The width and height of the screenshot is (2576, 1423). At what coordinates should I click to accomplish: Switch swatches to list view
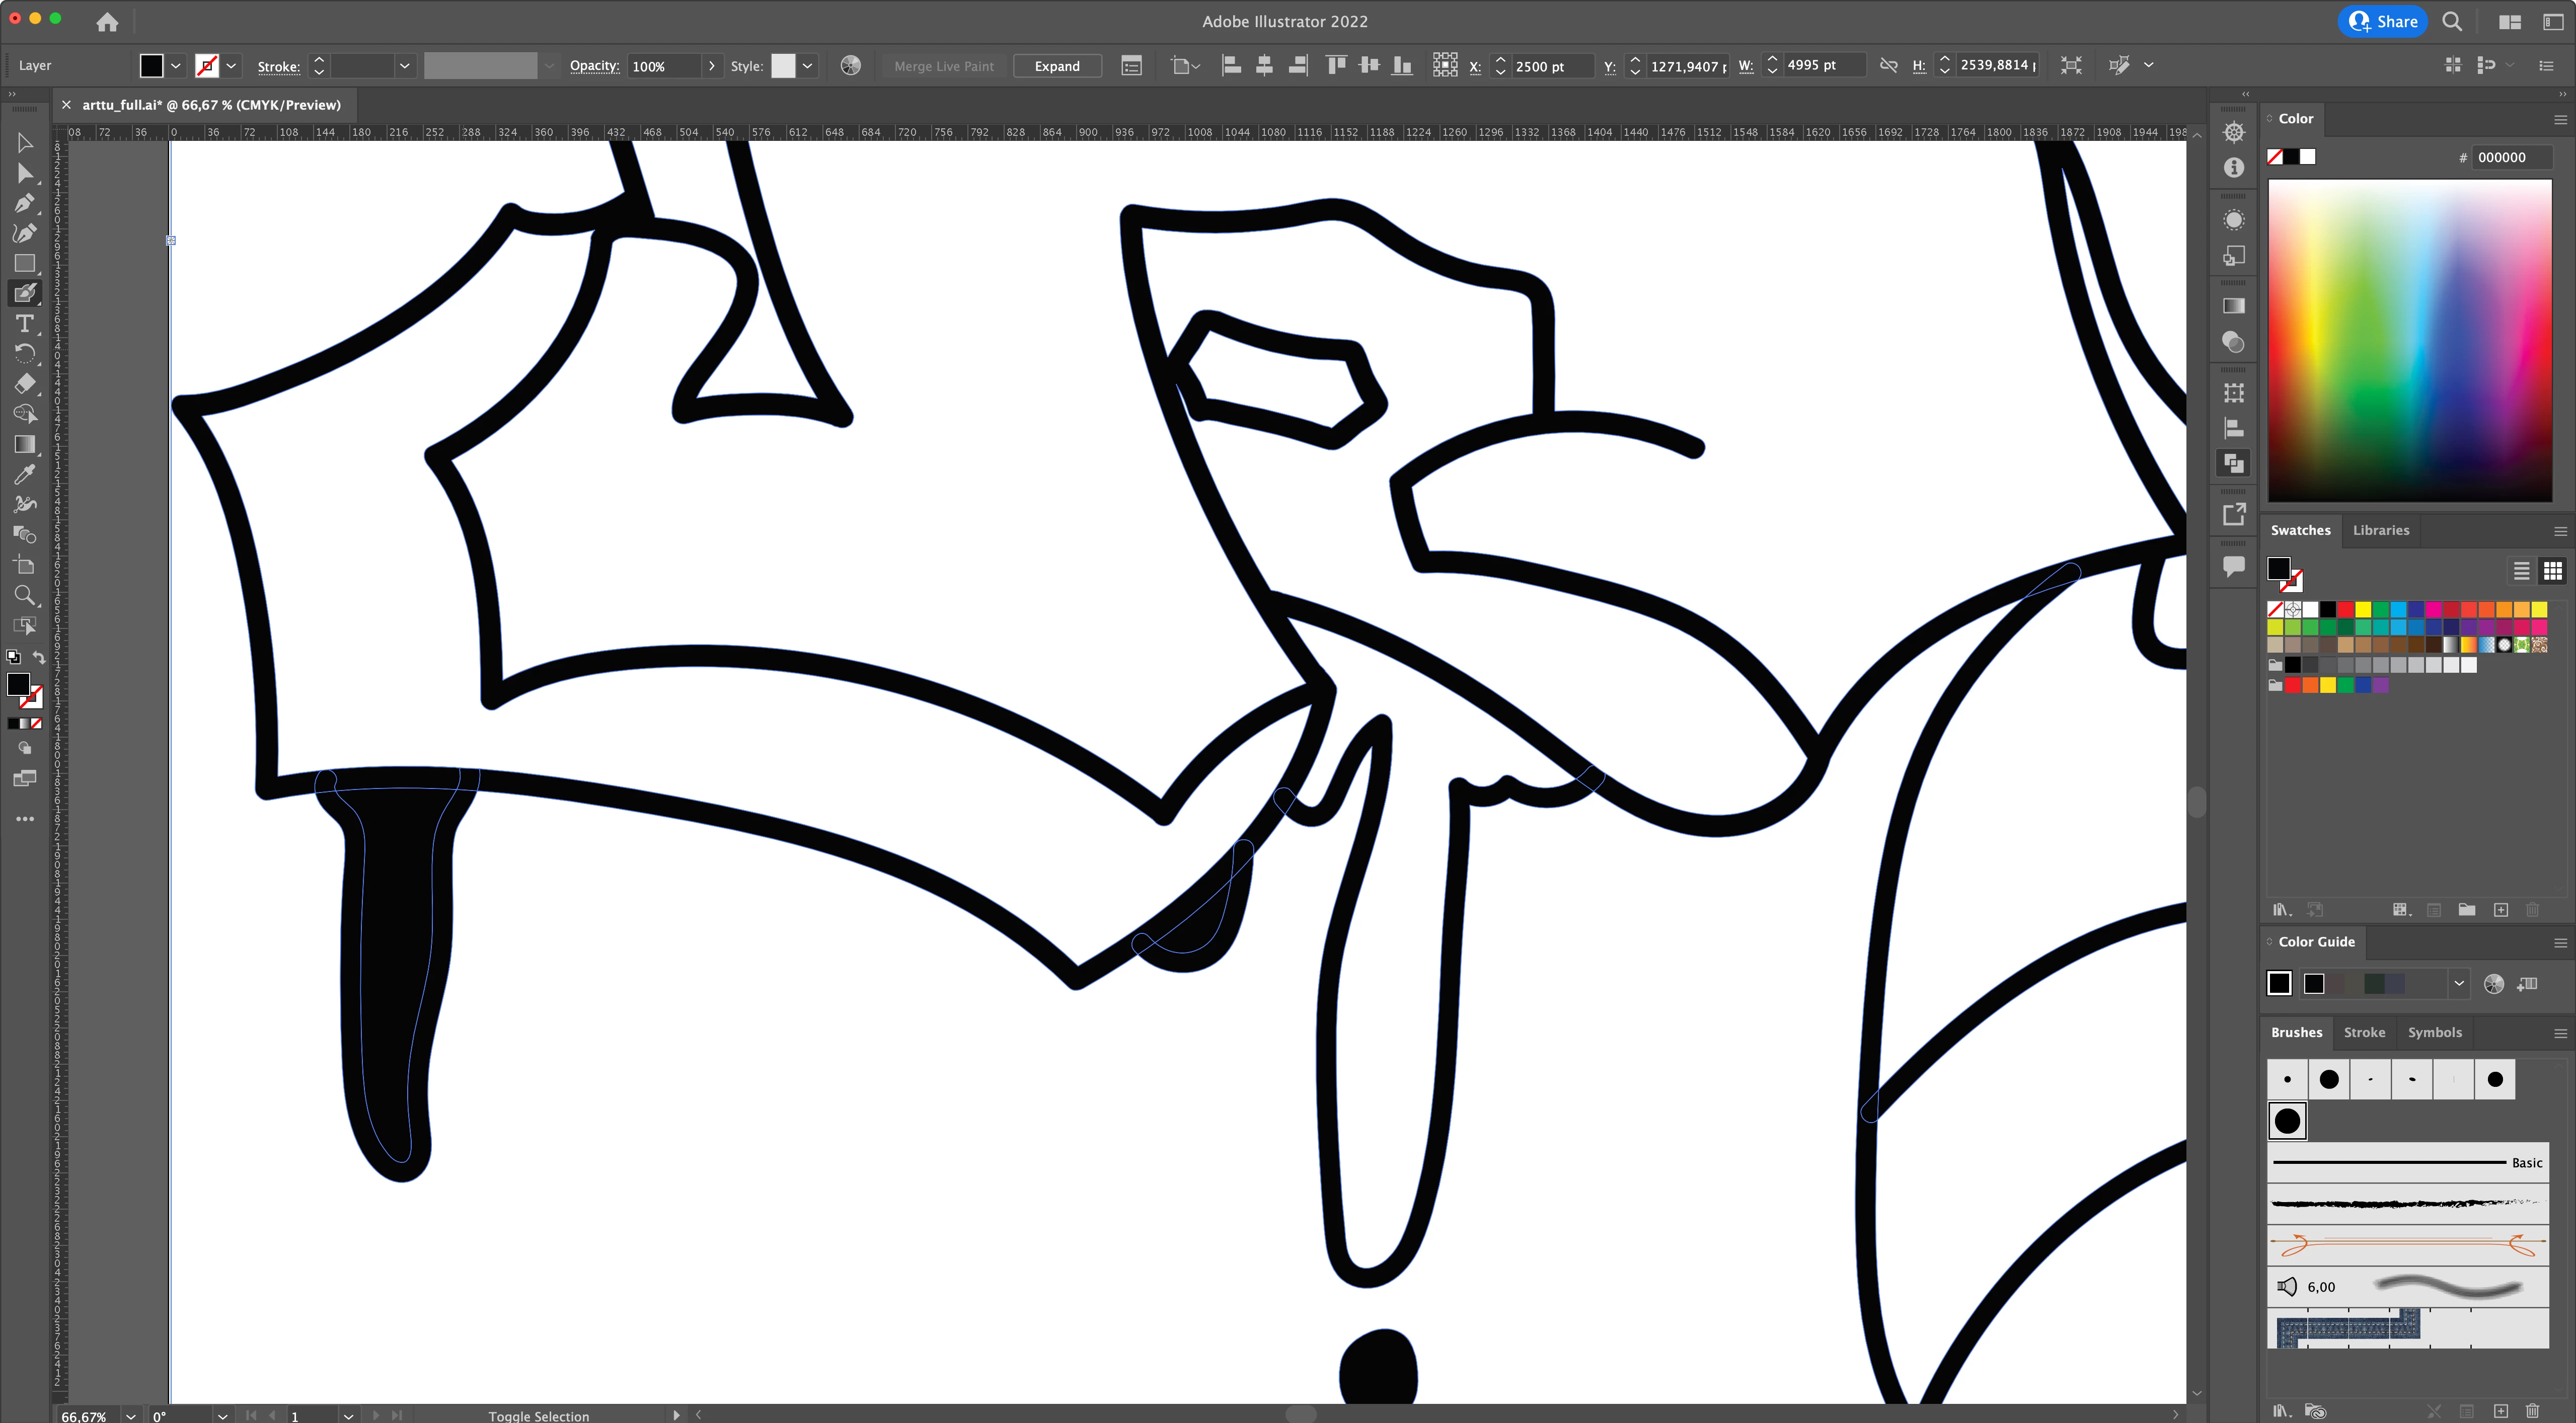point(2521,571)
